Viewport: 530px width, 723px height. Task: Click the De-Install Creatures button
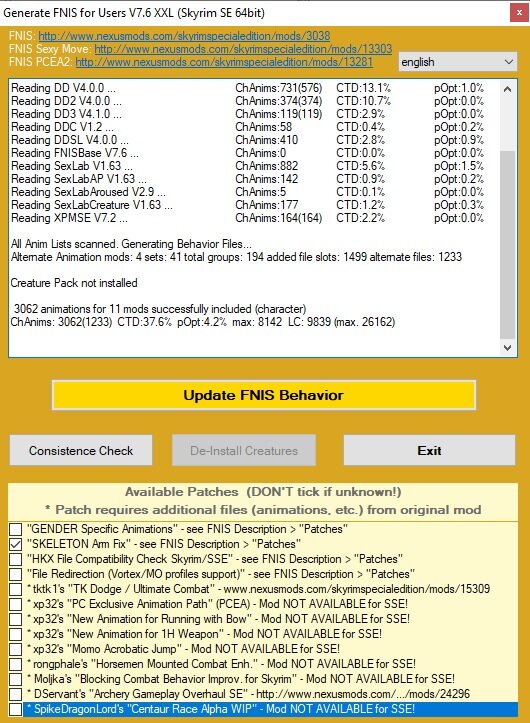coord(244,450)
